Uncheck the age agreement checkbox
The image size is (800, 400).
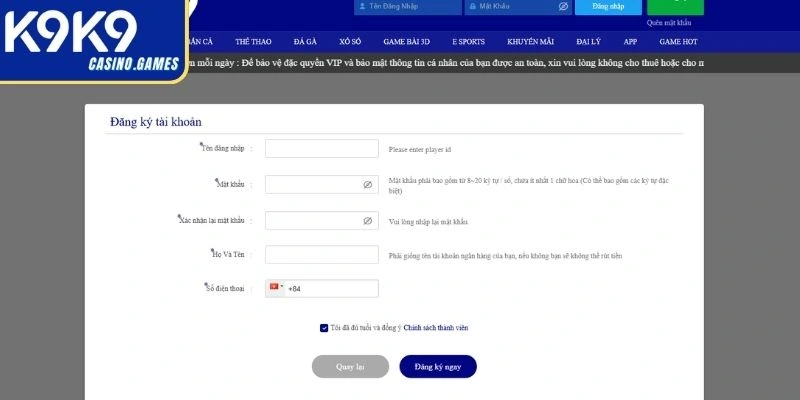(324, 328)
